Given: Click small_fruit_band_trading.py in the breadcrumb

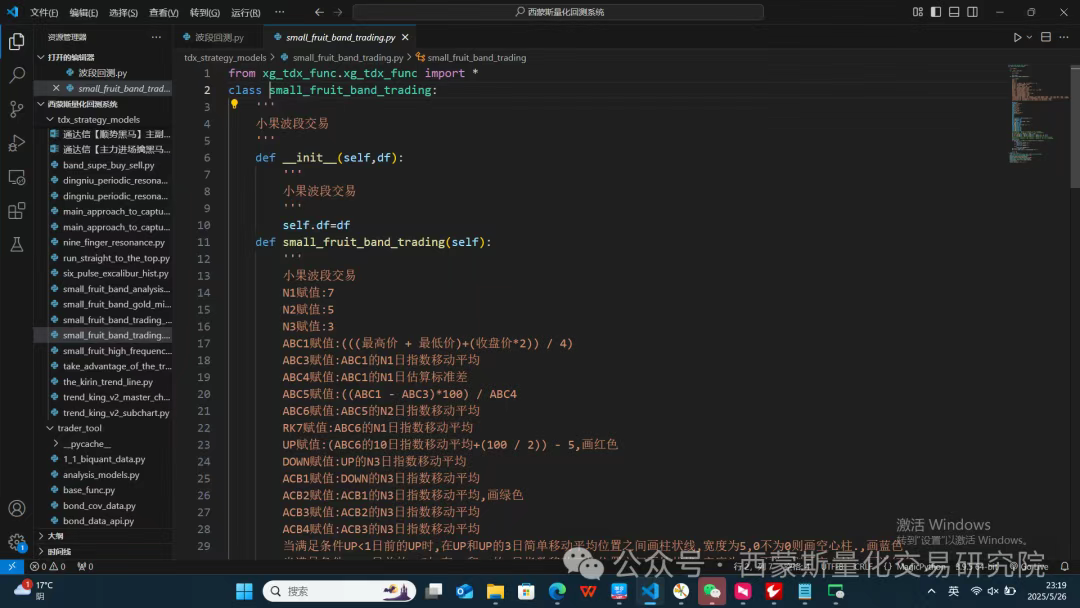Looking at the screenshot, I should coord(348,57).
